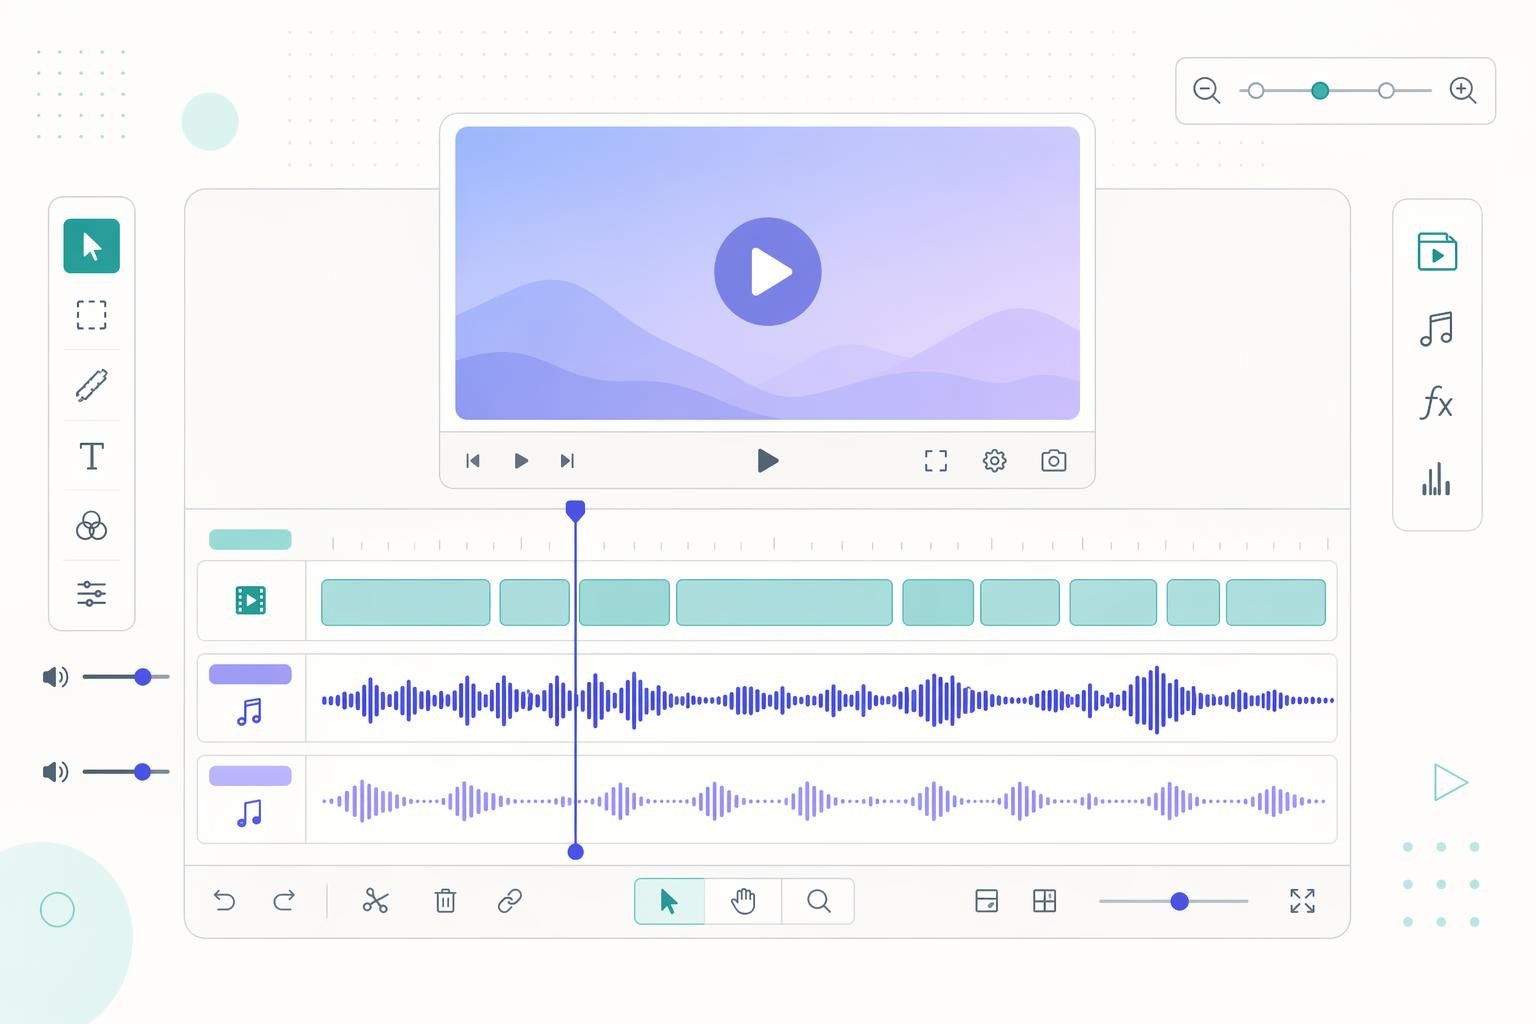Open the media library panel
Viewport: 1536px width, 1024px height.
1437,252
